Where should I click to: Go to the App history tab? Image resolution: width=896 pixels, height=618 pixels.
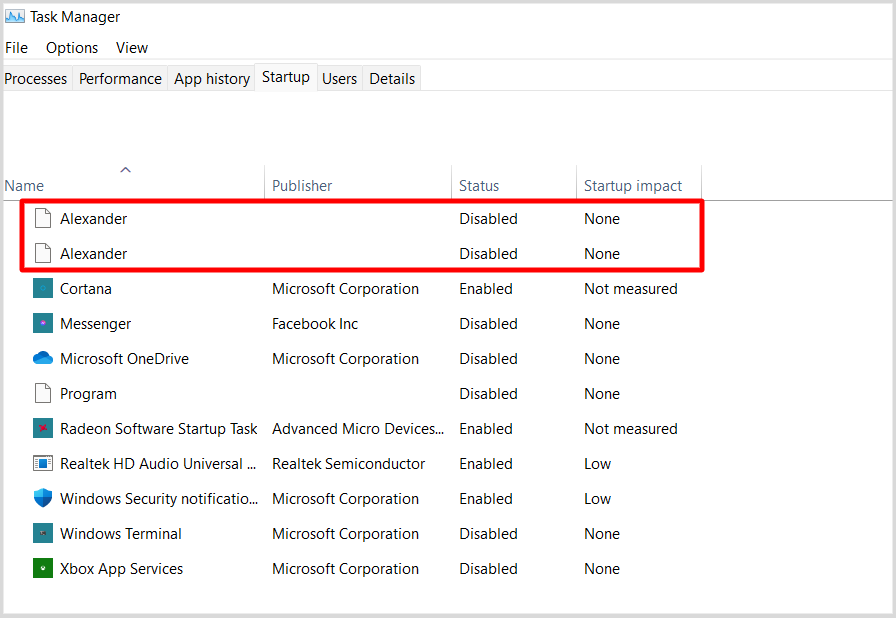pyautogui.click(x=212, y=79)
